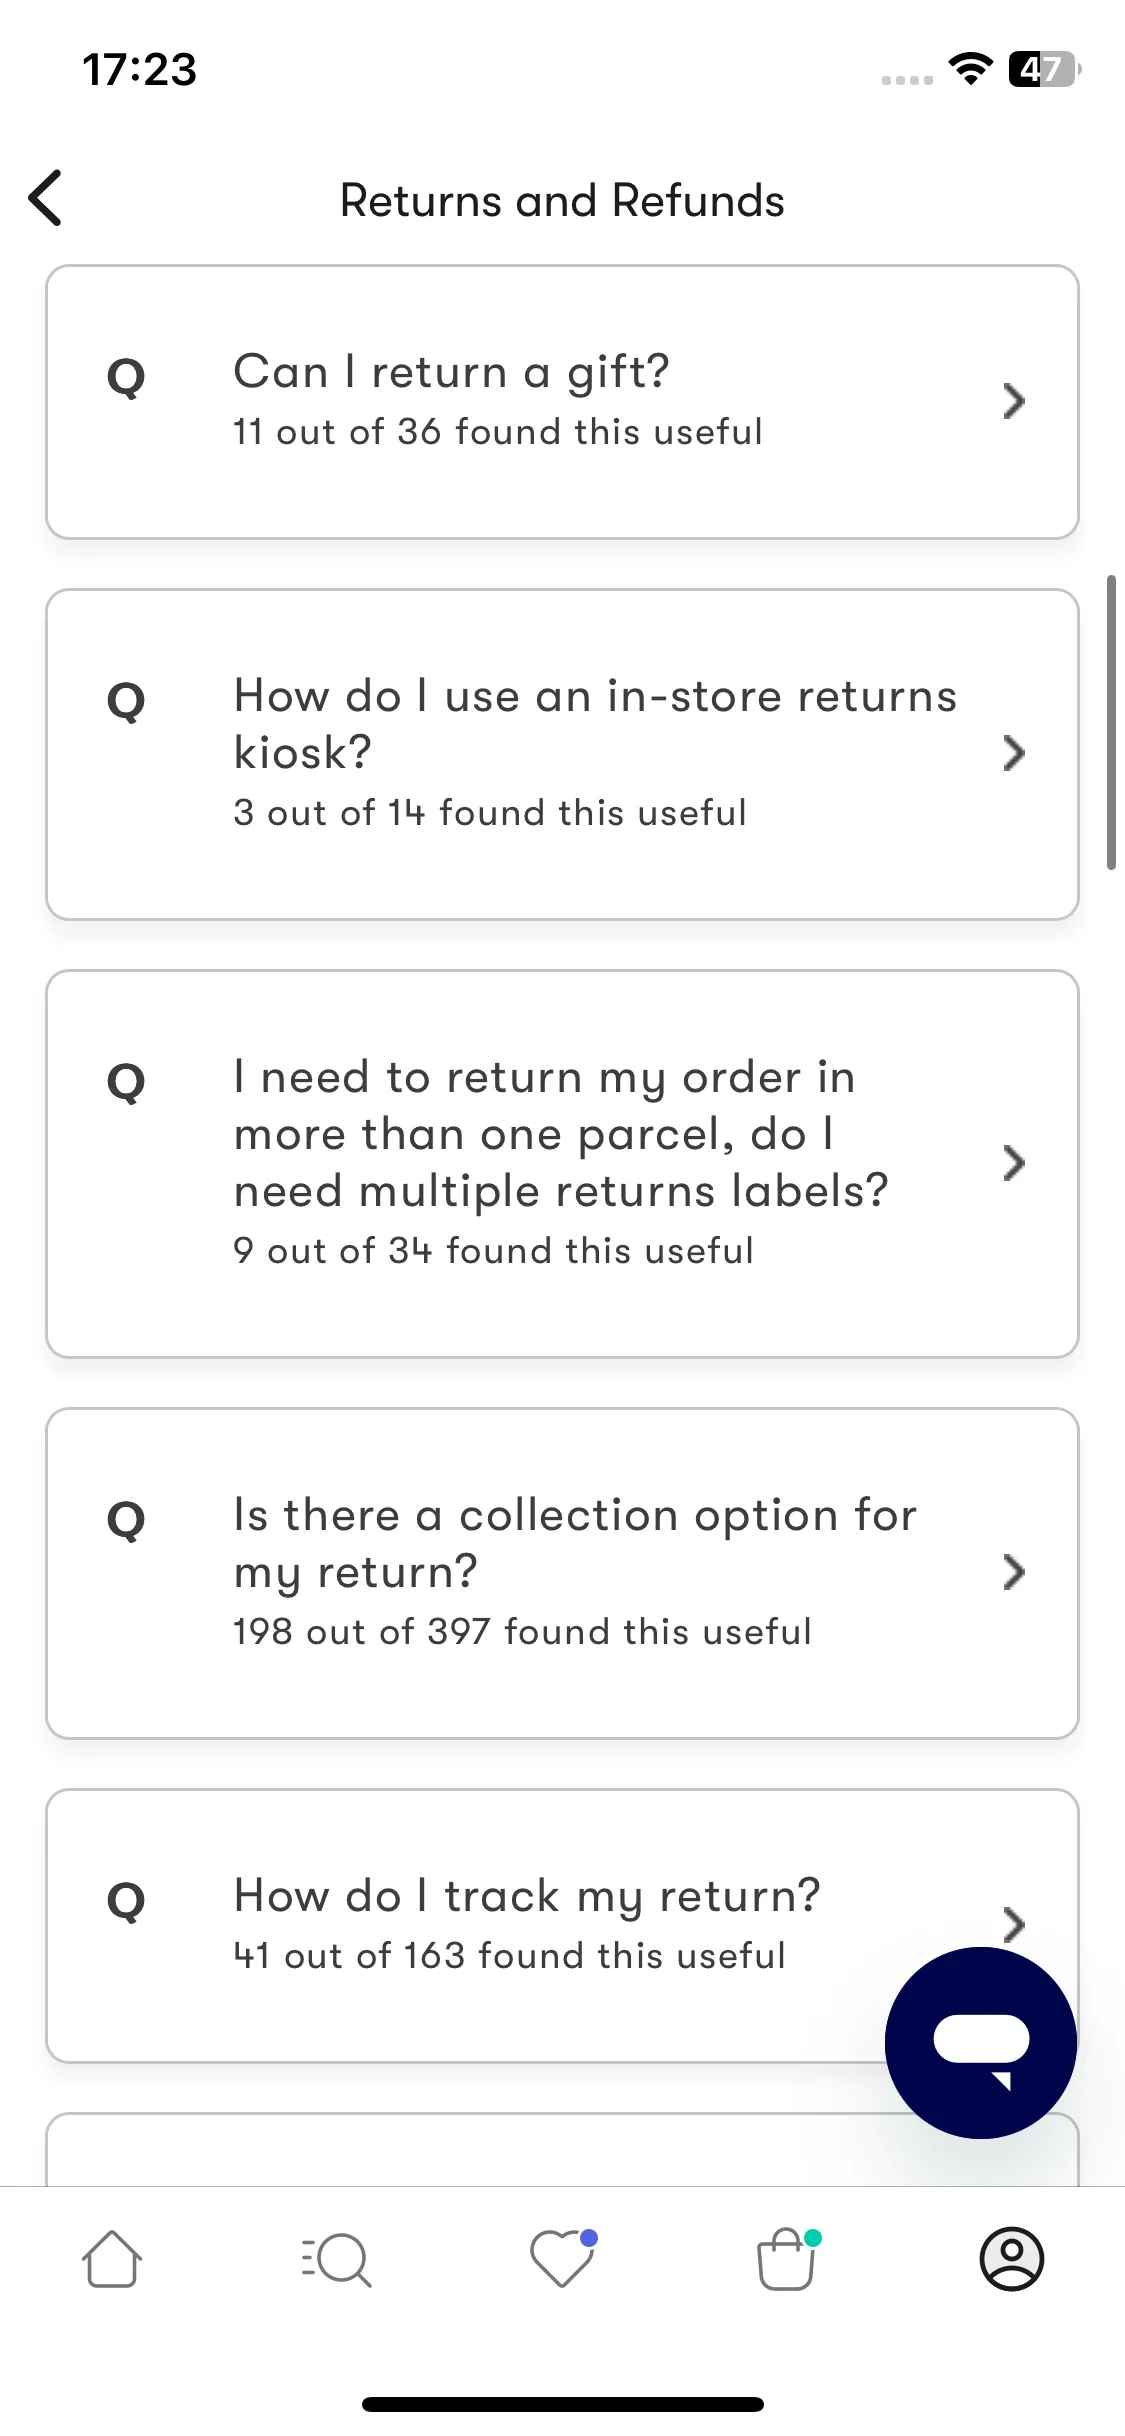Image resolution: width=1125 pixels, height=2436 pixels.
Task: Open 'Is there a collection option' question
Action: tap(562, 1574)
